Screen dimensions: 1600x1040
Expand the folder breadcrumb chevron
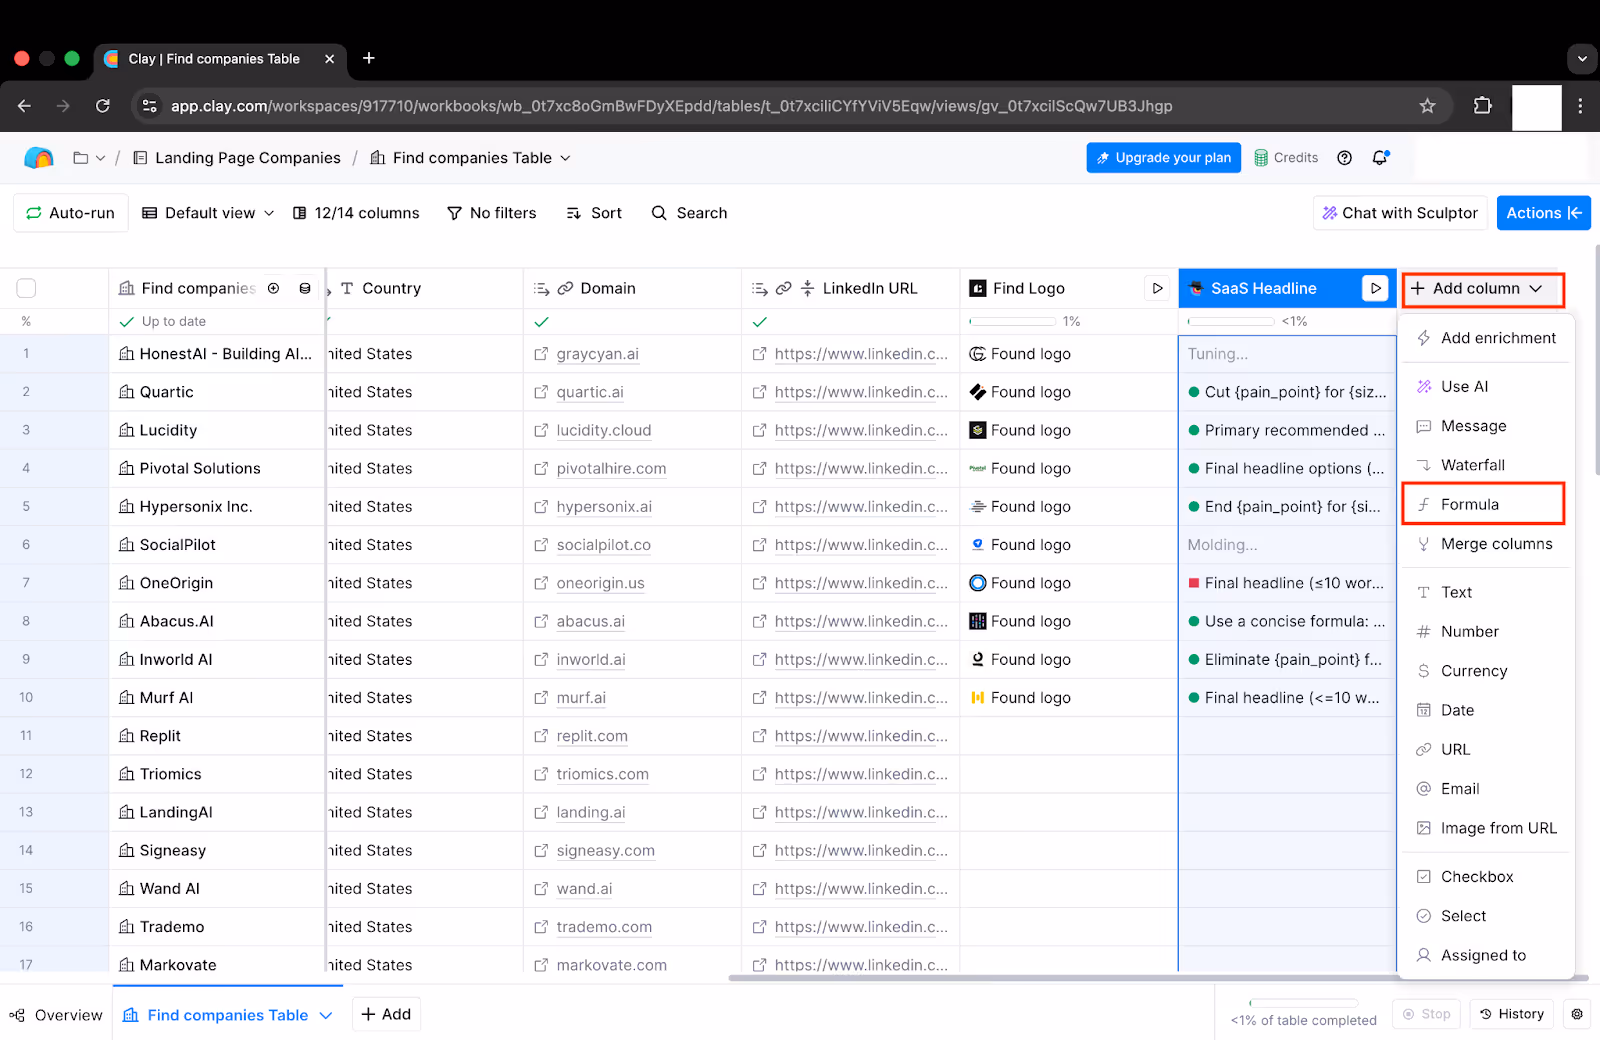coord(100,158)
